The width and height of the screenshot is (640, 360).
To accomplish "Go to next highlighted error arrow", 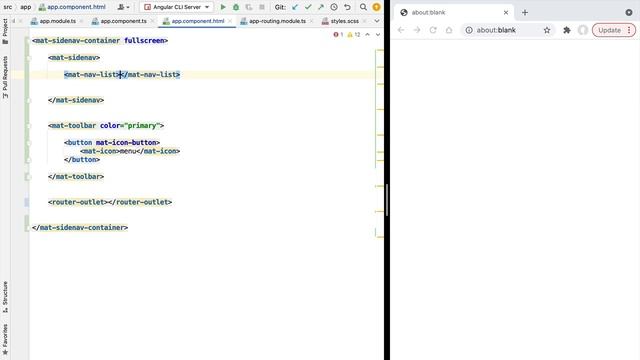I will (x=378, y=35).
